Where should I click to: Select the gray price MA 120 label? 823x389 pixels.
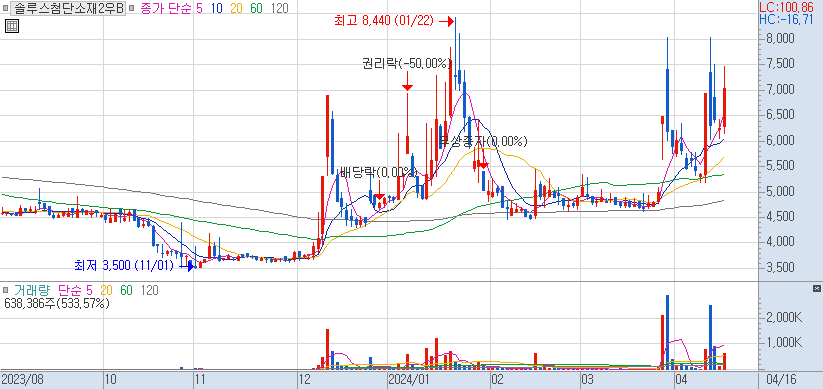pyautogui.click(x=279, y=9)
